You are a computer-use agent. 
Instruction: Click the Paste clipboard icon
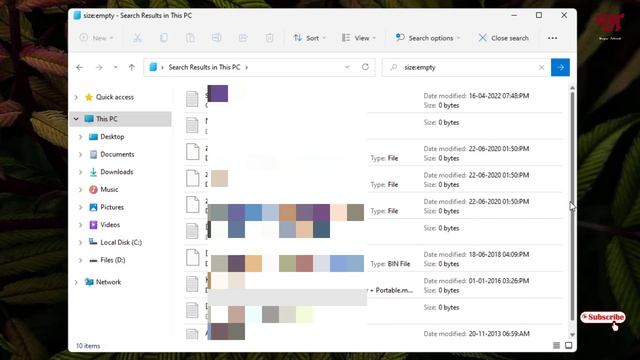[x=190, y=38]
